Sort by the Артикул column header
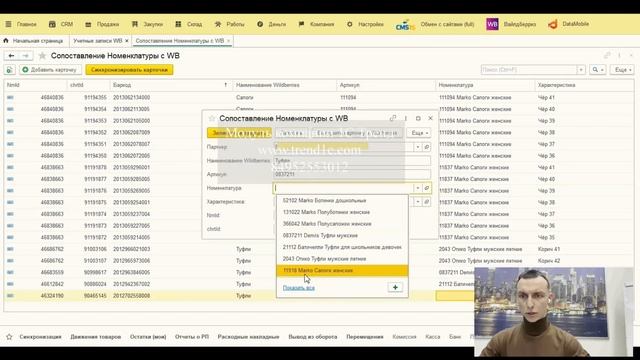 click(x=386, y=85)
